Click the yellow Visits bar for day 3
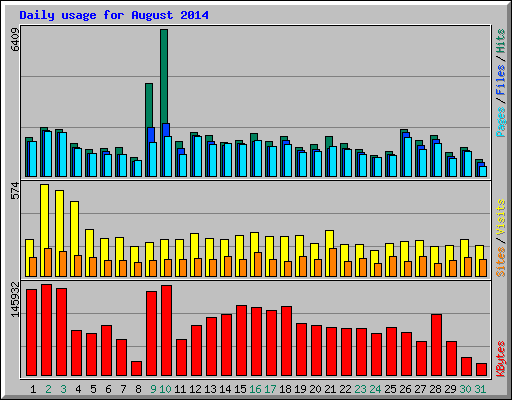The width and height of the screenshot is (512, 400). (x=60, y=221)
